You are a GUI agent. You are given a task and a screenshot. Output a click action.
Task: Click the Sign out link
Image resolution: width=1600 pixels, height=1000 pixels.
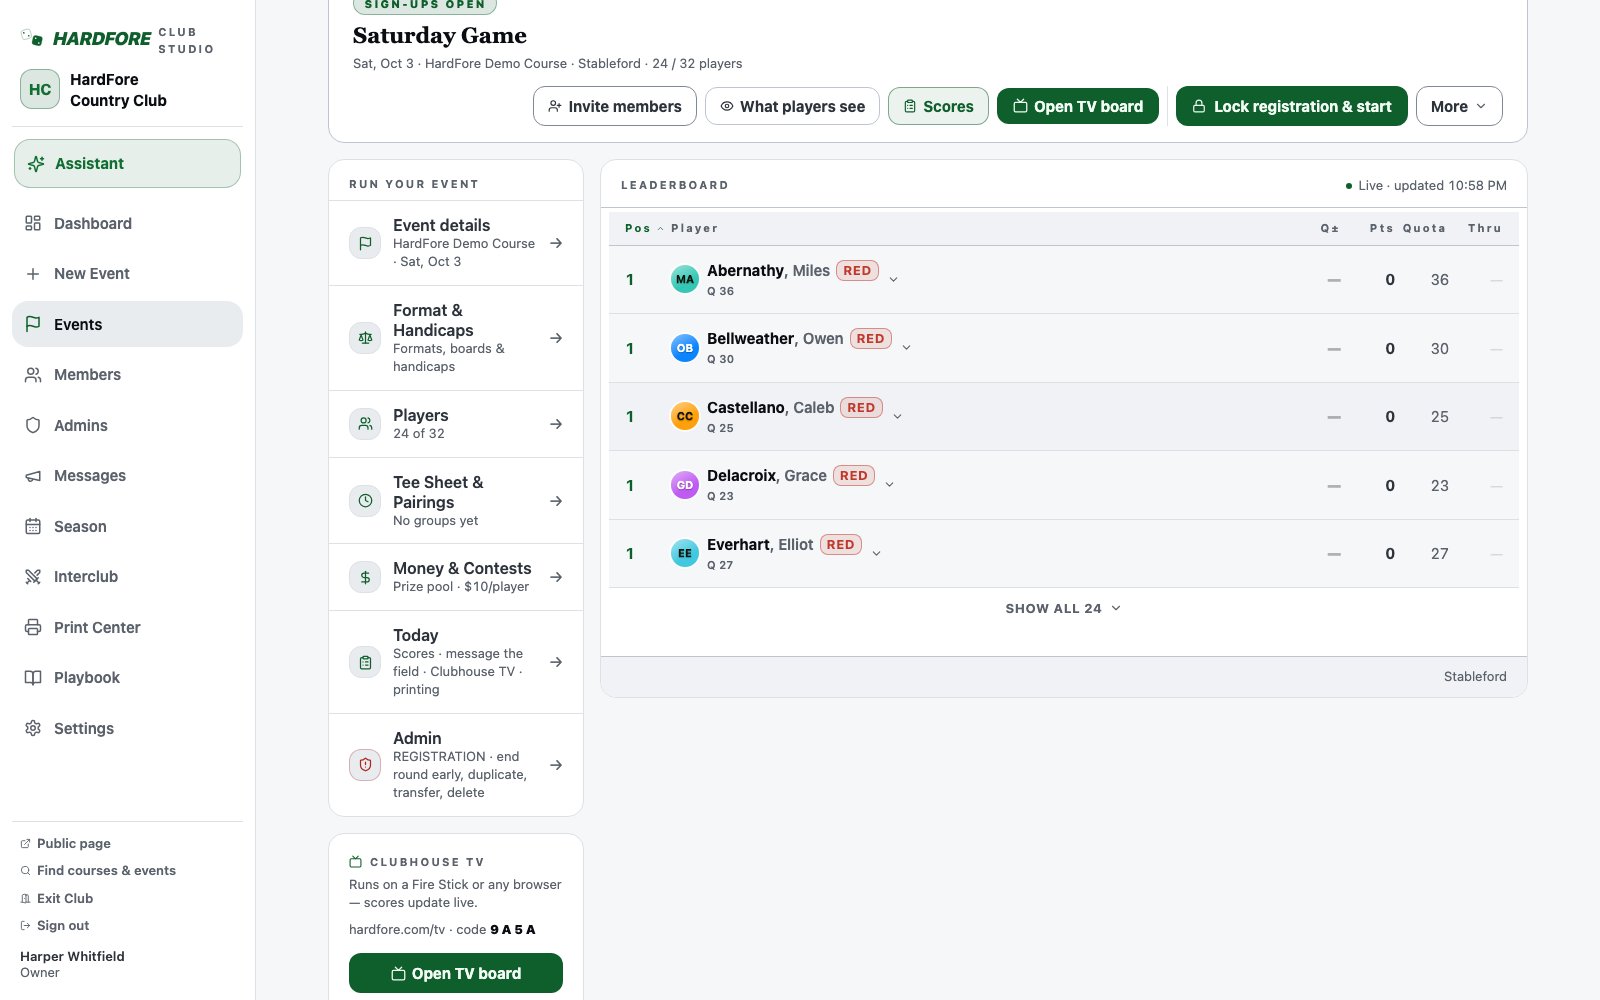(55, 925)
